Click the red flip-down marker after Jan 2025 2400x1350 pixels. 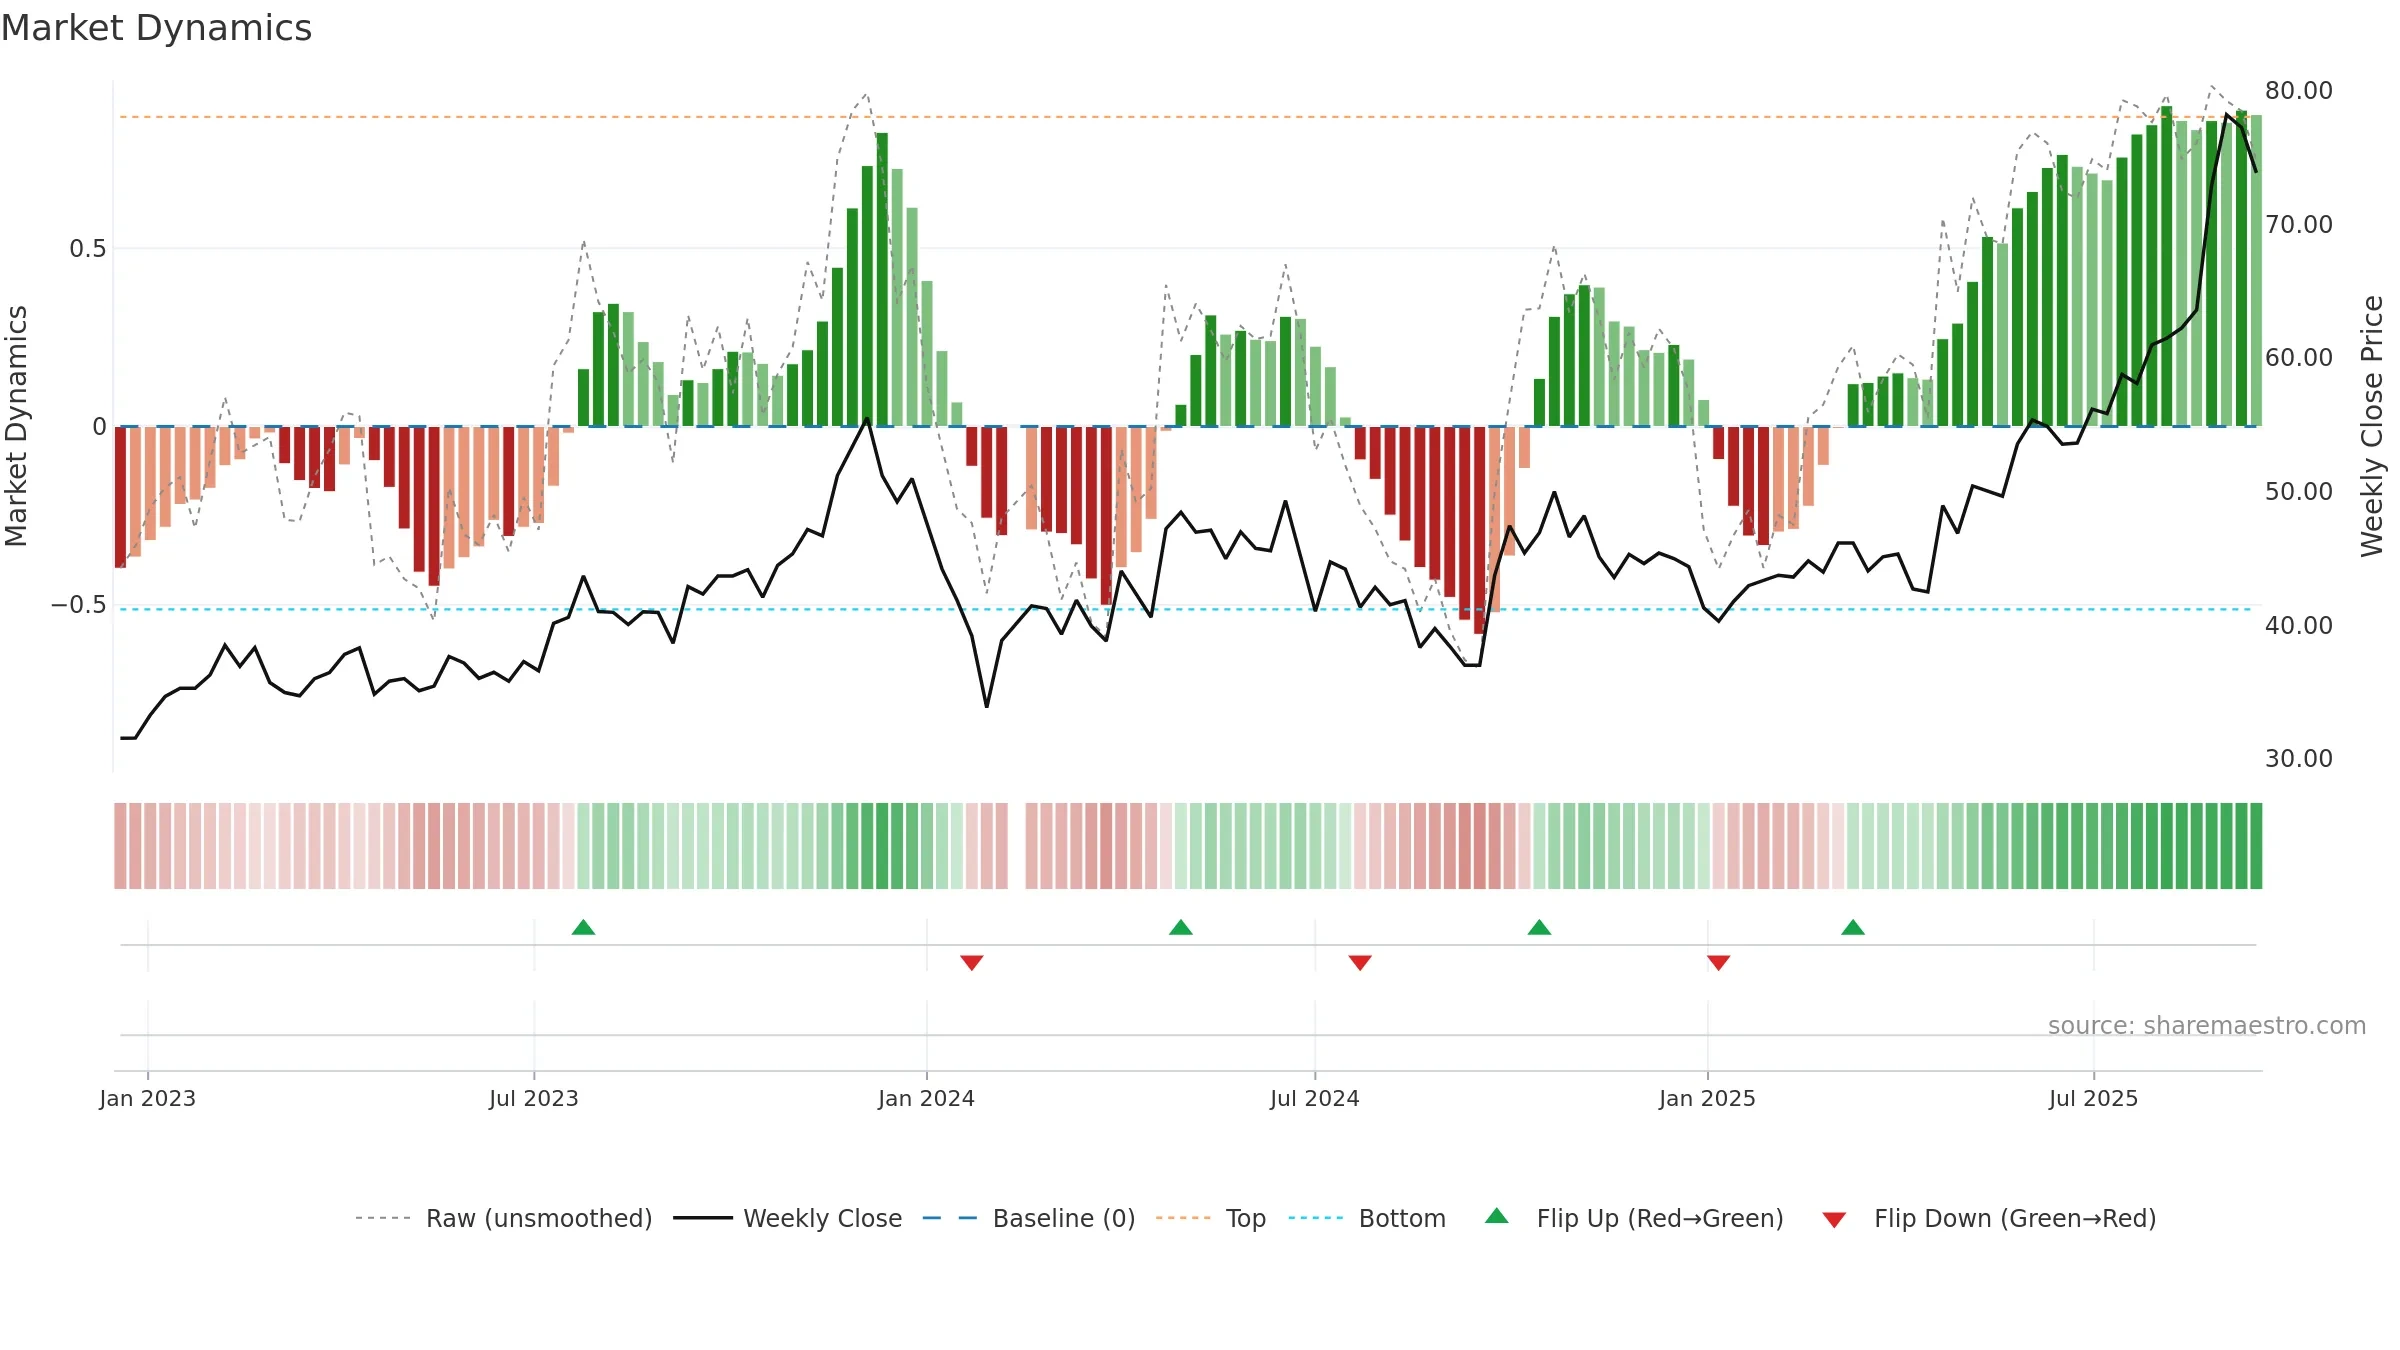1719,962
